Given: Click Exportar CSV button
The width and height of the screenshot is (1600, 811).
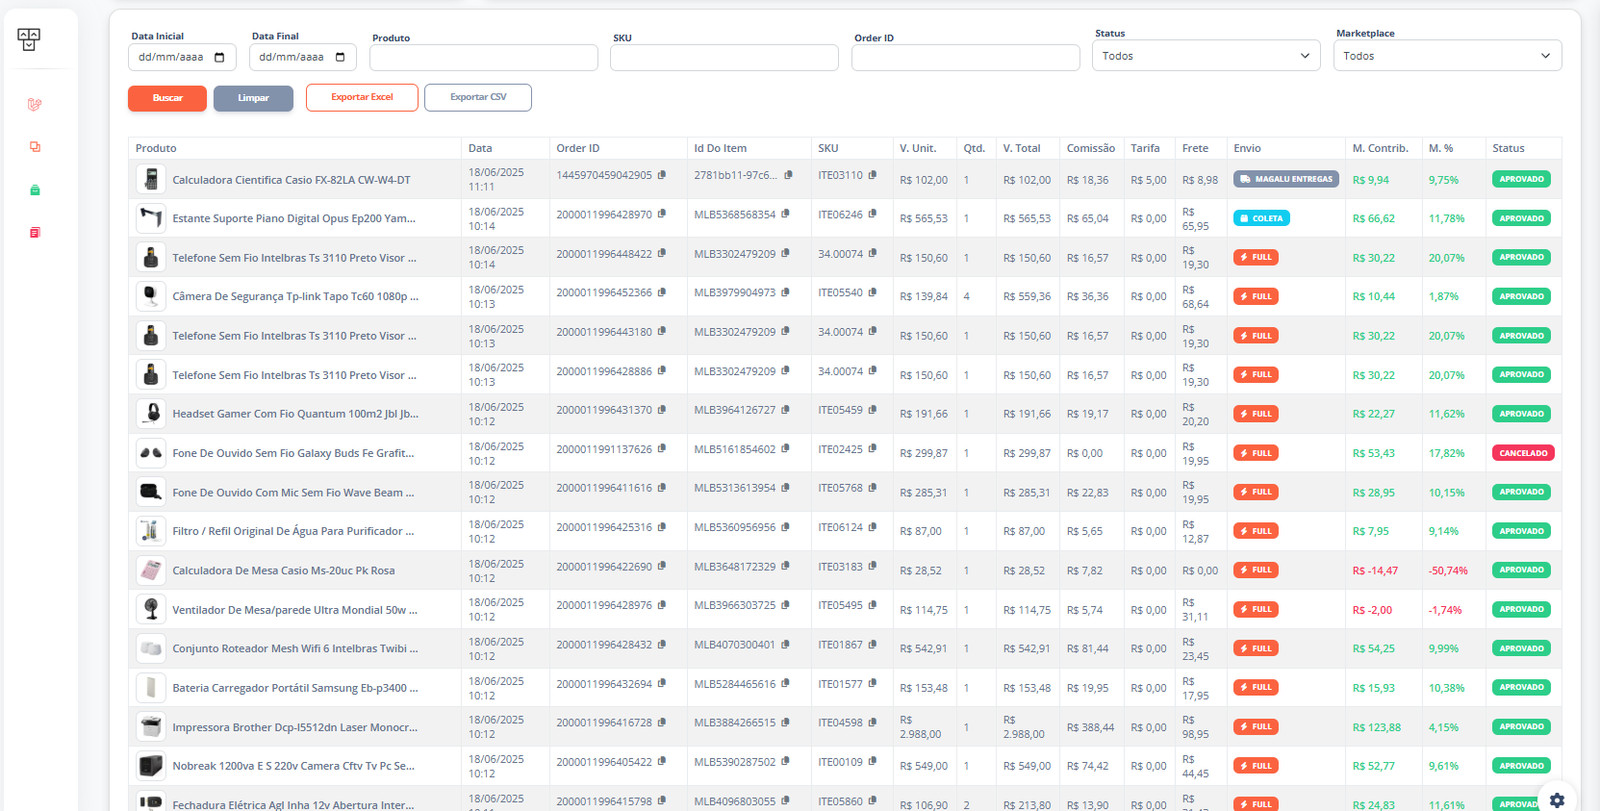Looking at the screenshot, I should click(478, 97).
